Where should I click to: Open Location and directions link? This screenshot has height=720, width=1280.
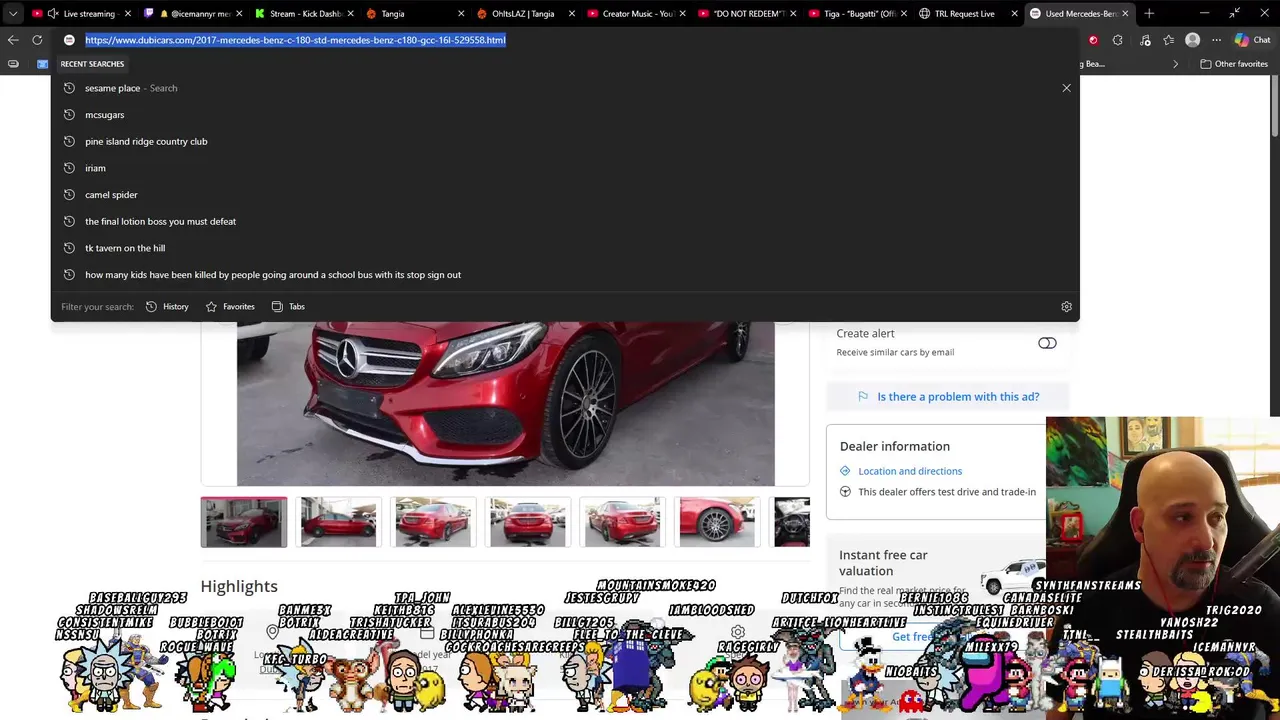pyautogui.click(x=910, y=471)
